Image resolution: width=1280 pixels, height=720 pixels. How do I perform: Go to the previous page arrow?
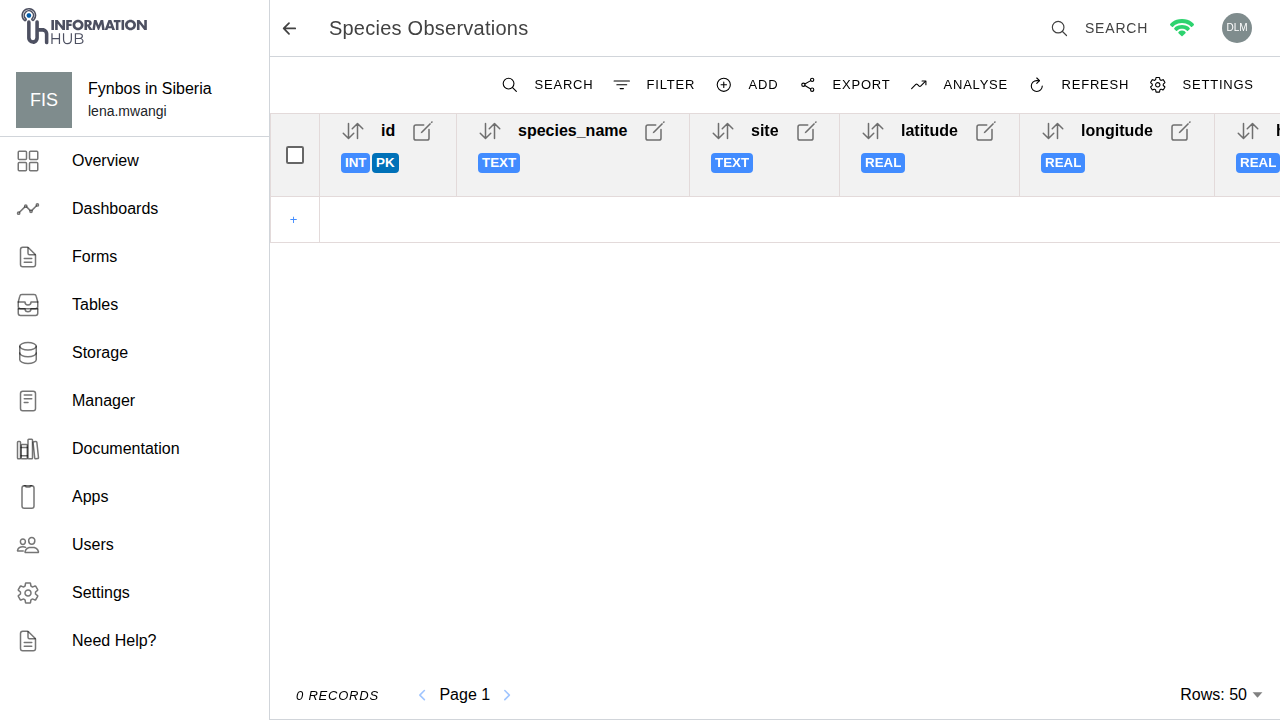click(422, 695)
